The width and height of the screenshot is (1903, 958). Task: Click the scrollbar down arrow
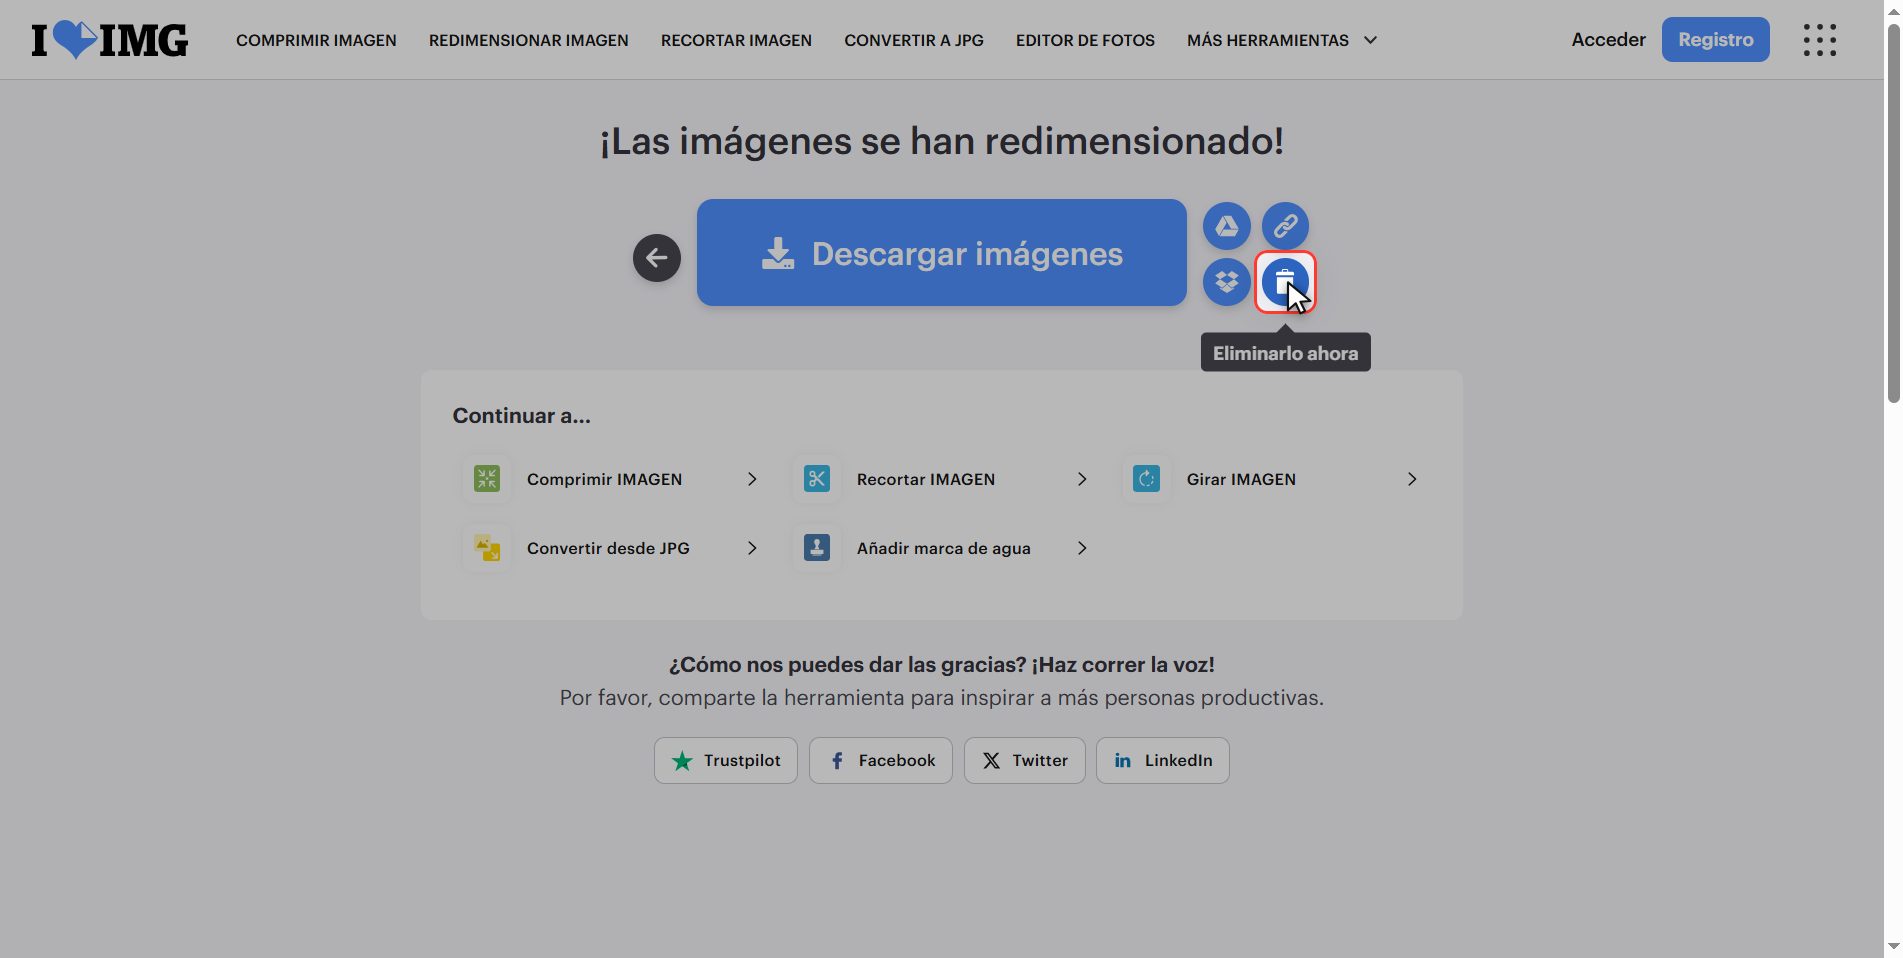click(1893, 947)
